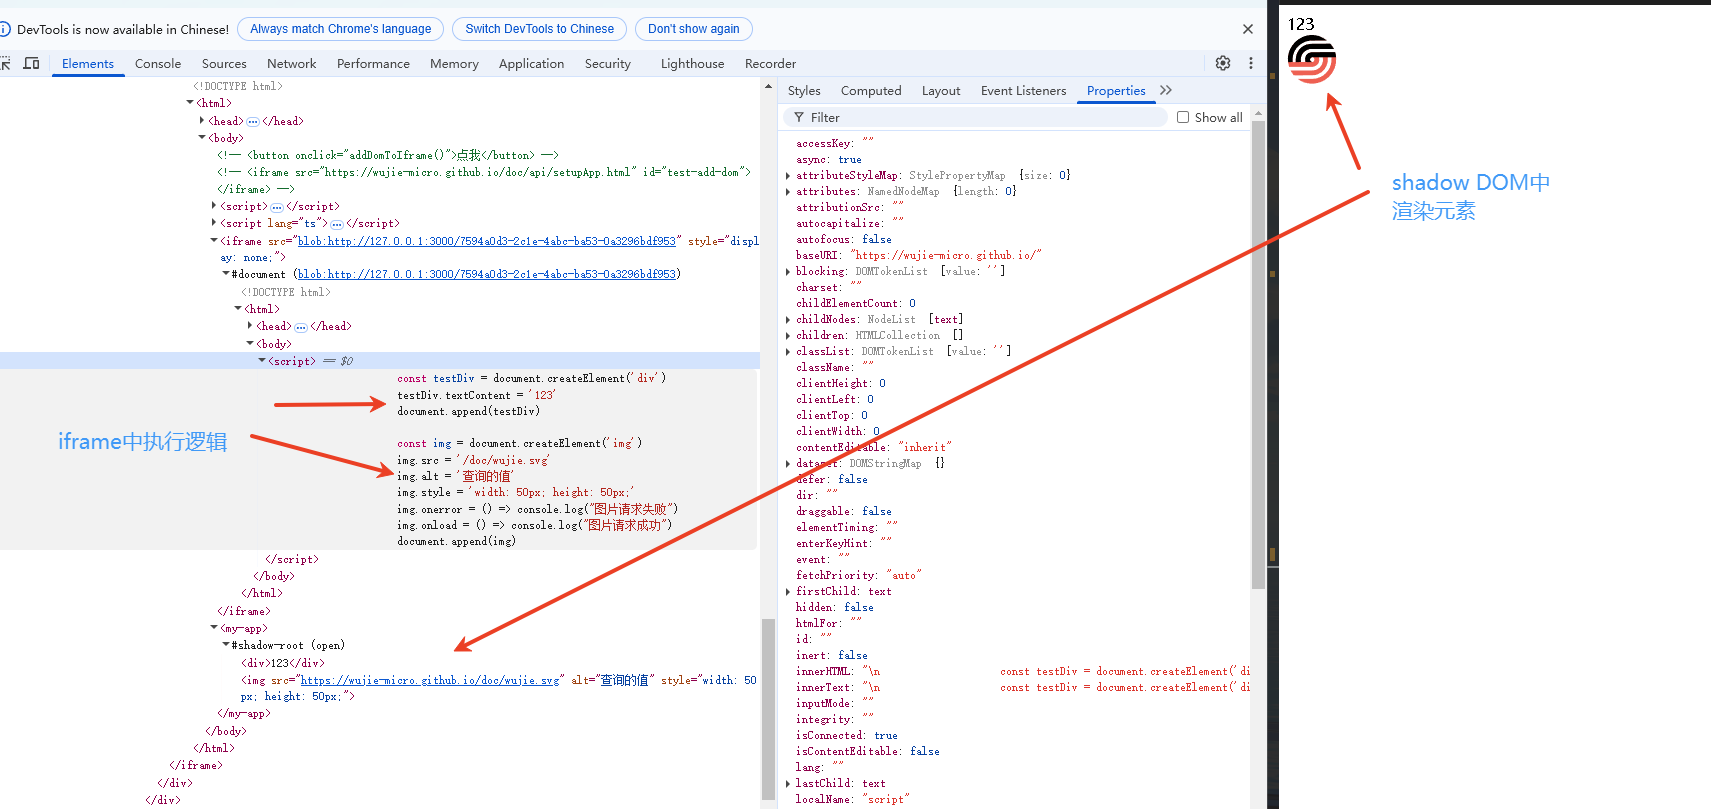The image size is (1711, 809).
Task: Open the Layout sidebar tab
Action: click(941, 90)
